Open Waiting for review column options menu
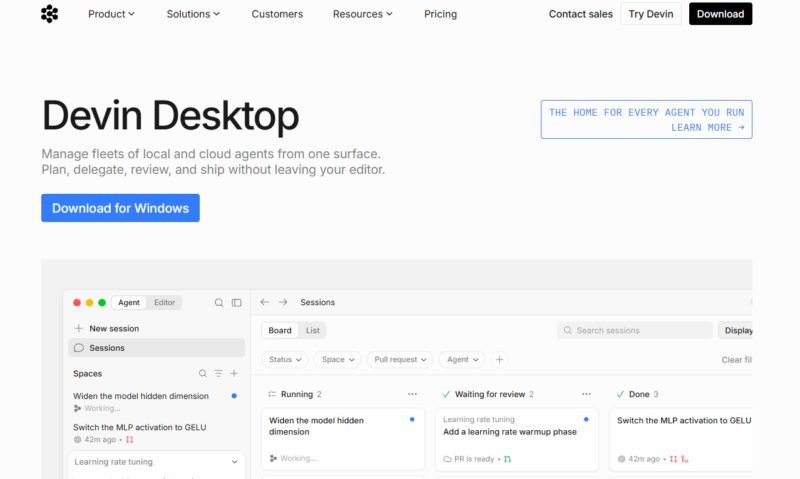Viewport: 800px width, 479px height. 586,394
